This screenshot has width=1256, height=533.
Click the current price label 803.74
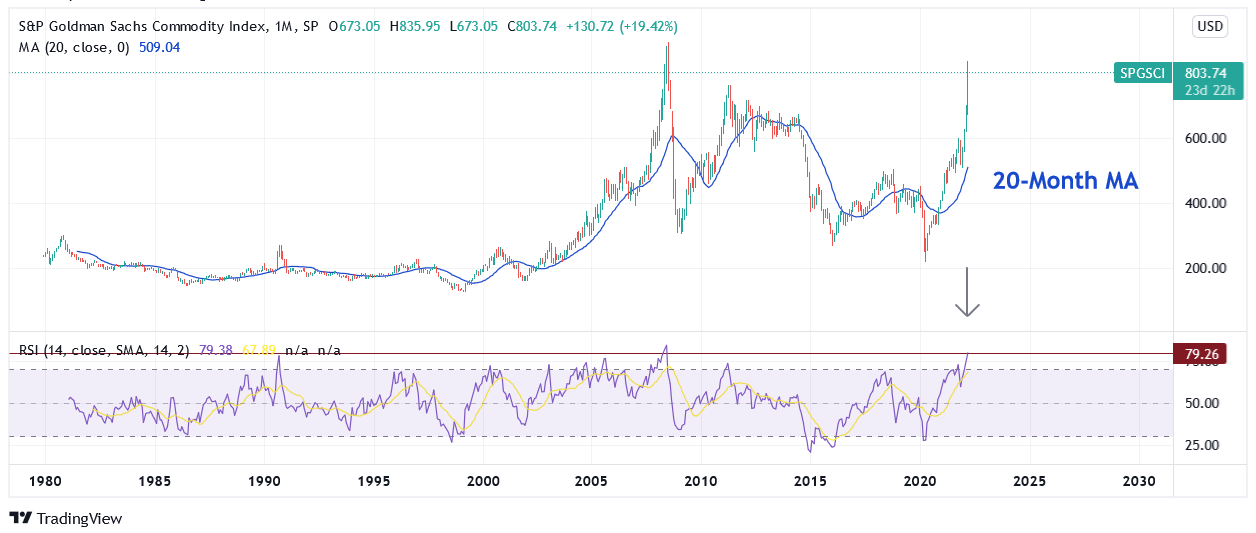(1205, 72)
